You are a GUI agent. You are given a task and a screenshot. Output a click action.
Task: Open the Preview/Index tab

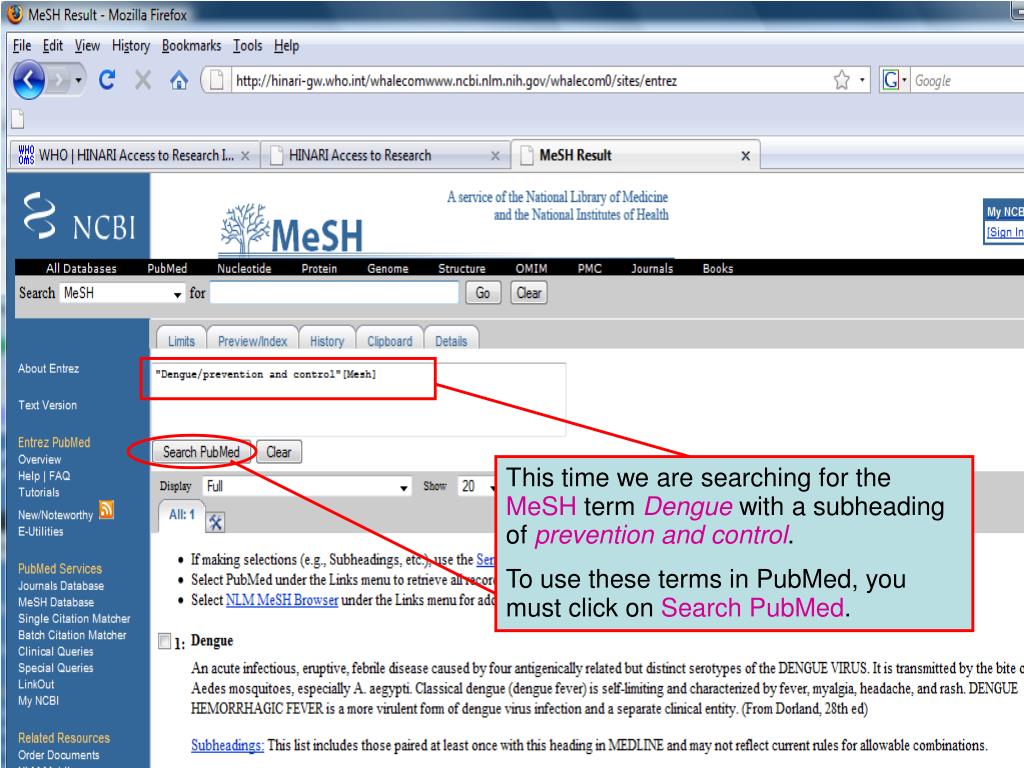(x=252, y=340)
